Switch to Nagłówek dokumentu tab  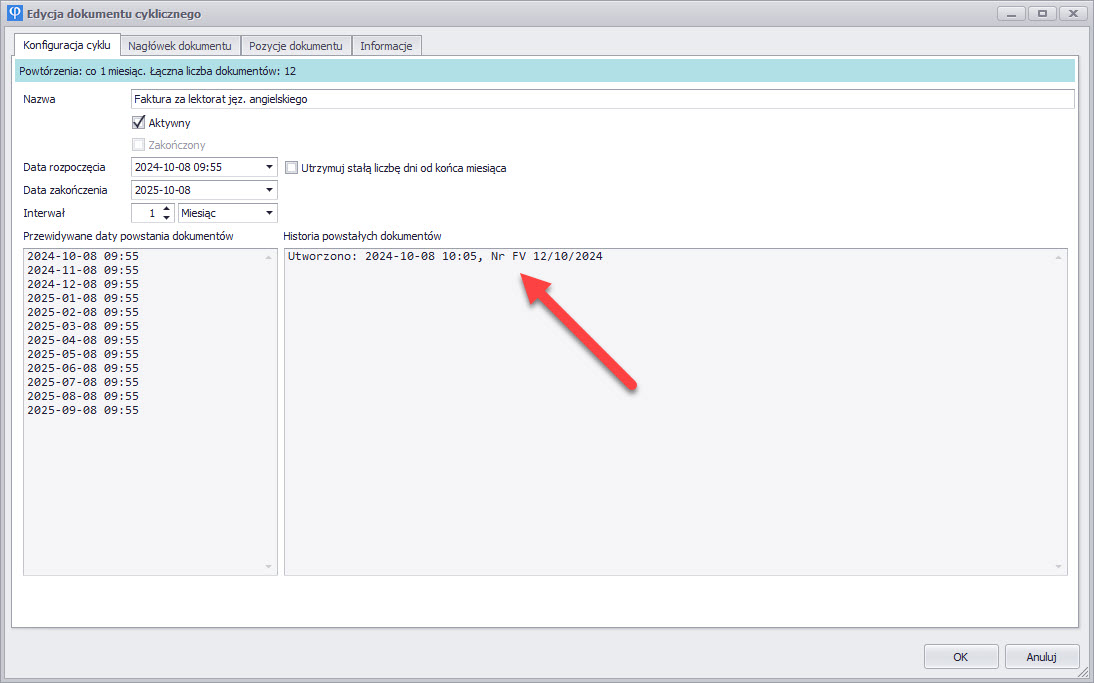point(181,46)
